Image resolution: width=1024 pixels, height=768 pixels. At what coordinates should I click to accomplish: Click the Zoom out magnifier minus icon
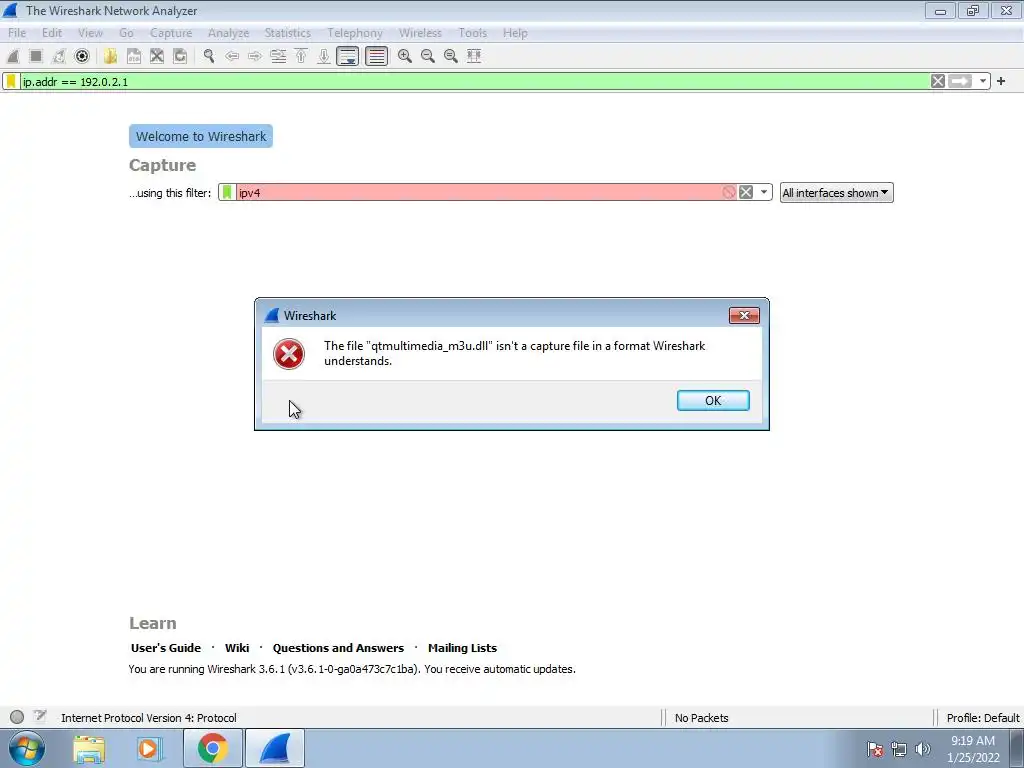click(x=428, y=56)
